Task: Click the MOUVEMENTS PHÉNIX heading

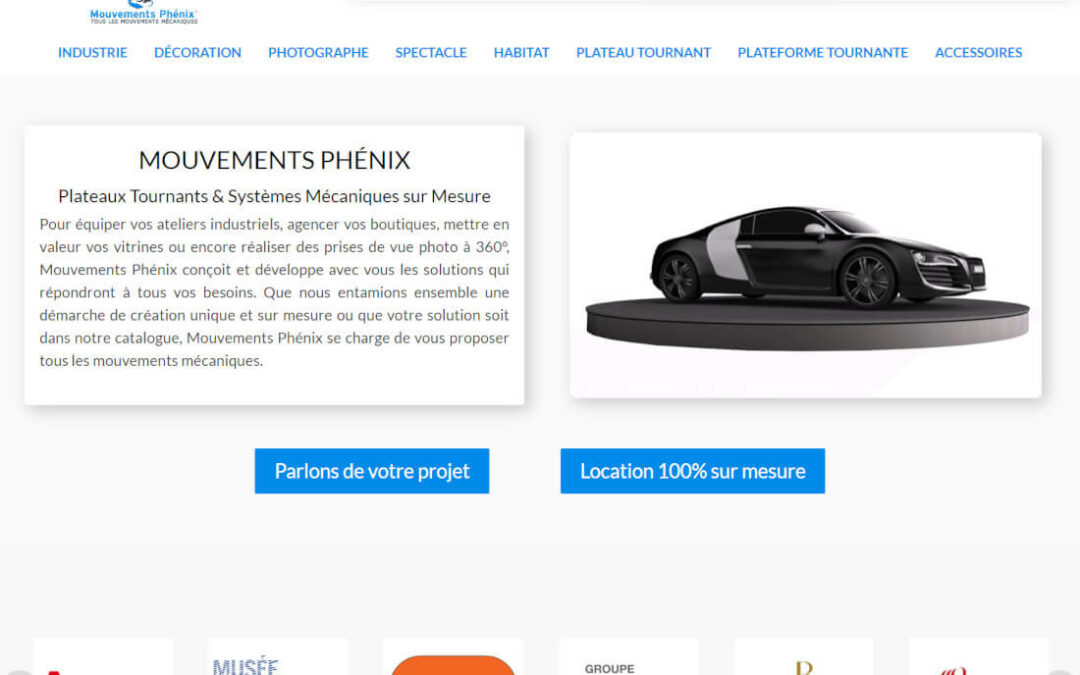Action: click(274, 160)
